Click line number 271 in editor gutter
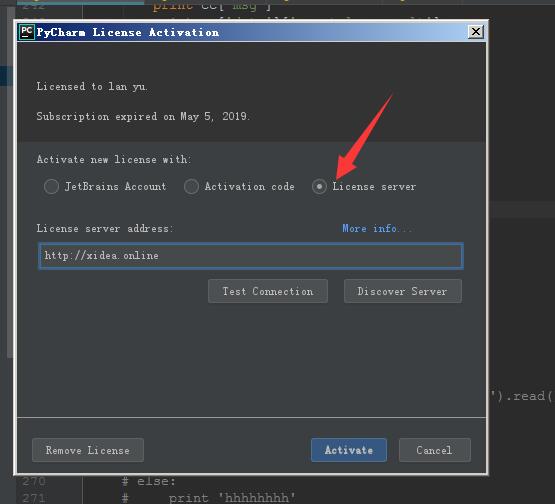 (x=34, y=498)
